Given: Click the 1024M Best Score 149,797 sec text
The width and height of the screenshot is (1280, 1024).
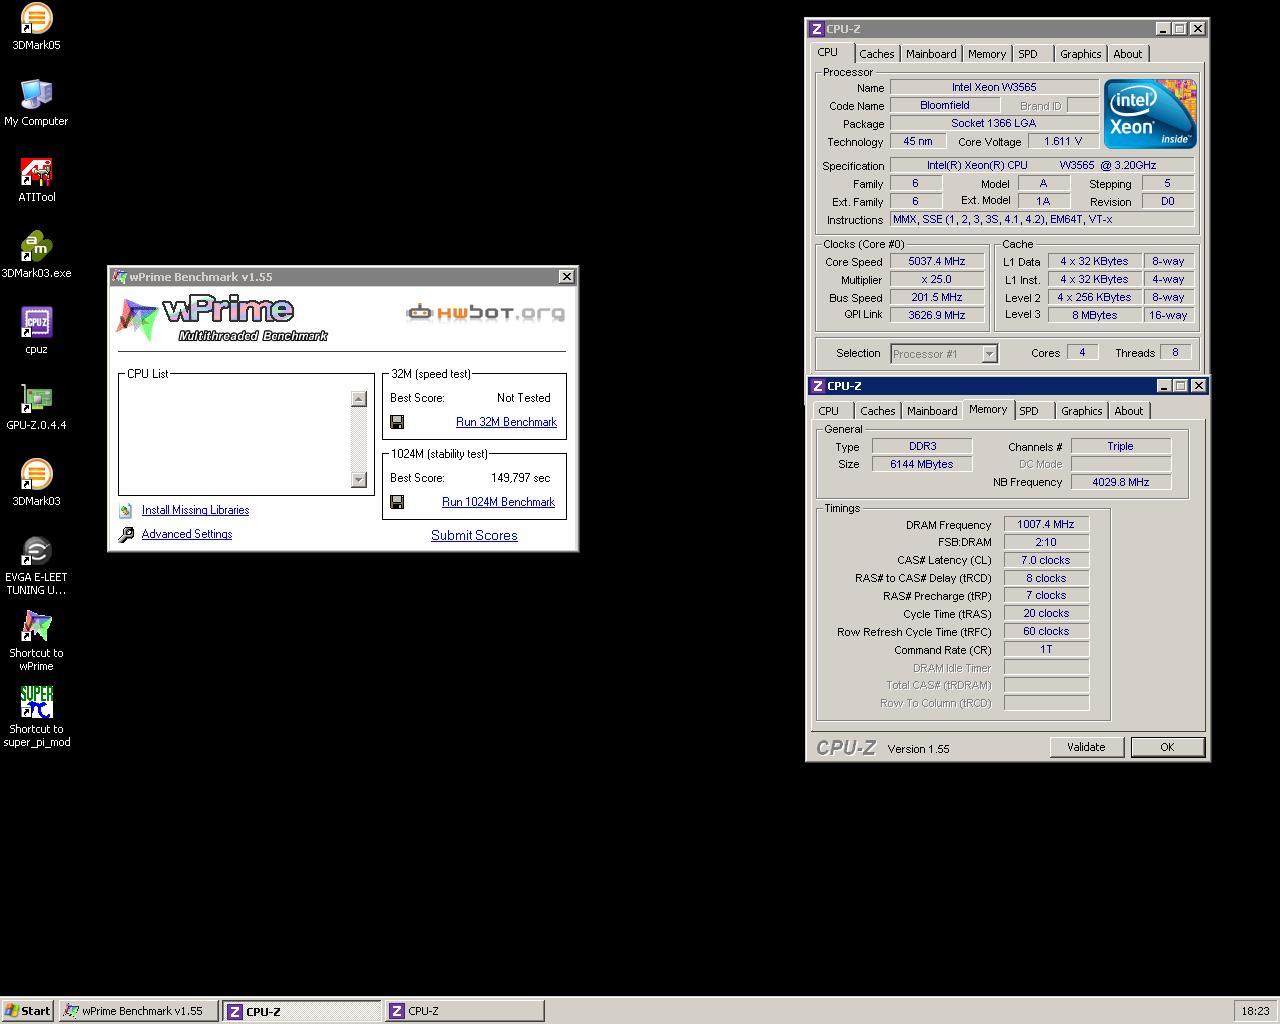Looking at the screenshot, I should click(520, 478).
